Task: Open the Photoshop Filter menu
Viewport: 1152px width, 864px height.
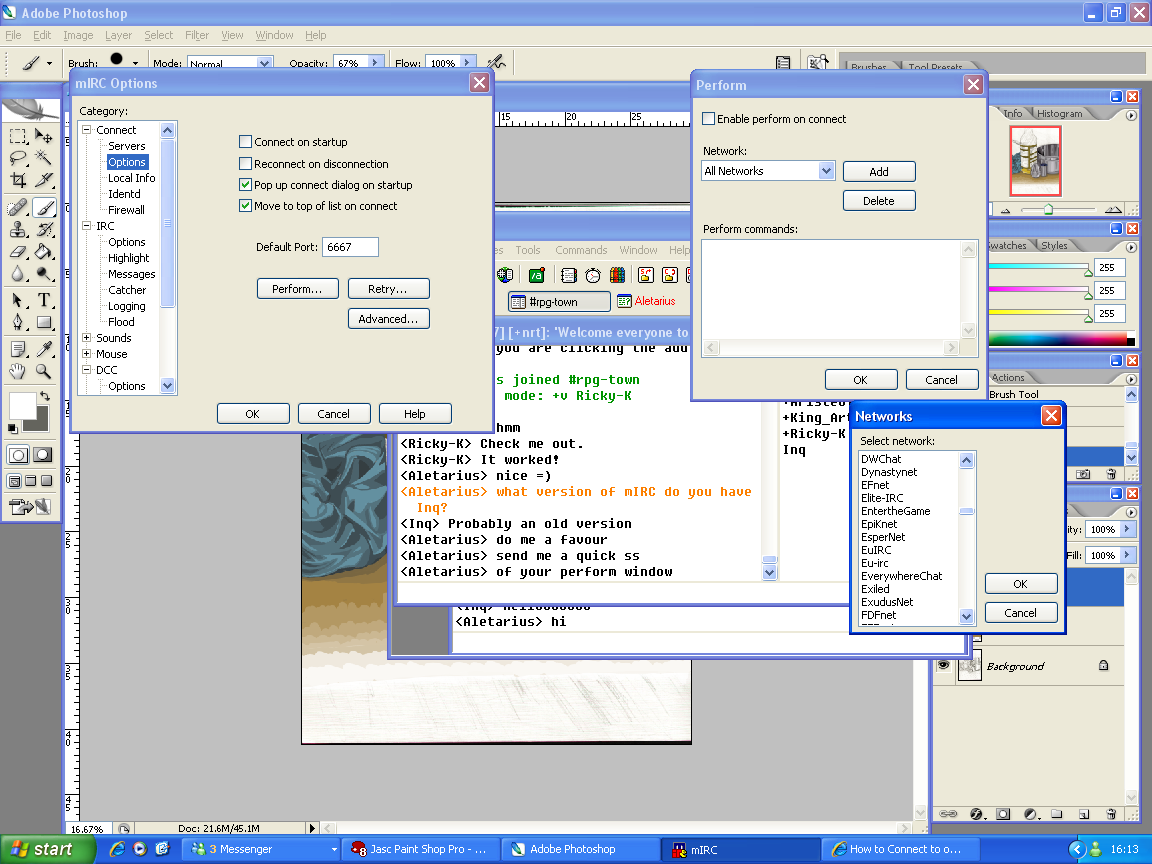Action: (x=196, y=35)
